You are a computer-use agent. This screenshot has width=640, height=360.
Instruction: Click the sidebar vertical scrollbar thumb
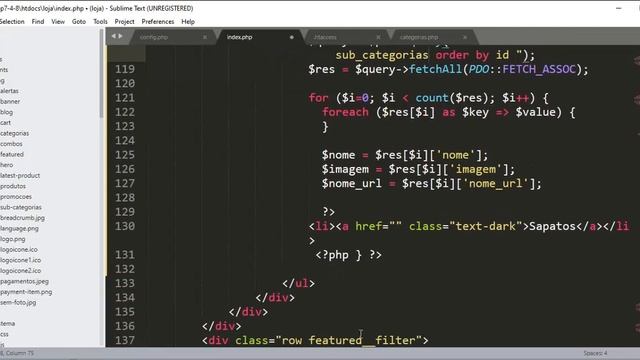(x=101, y=73)
